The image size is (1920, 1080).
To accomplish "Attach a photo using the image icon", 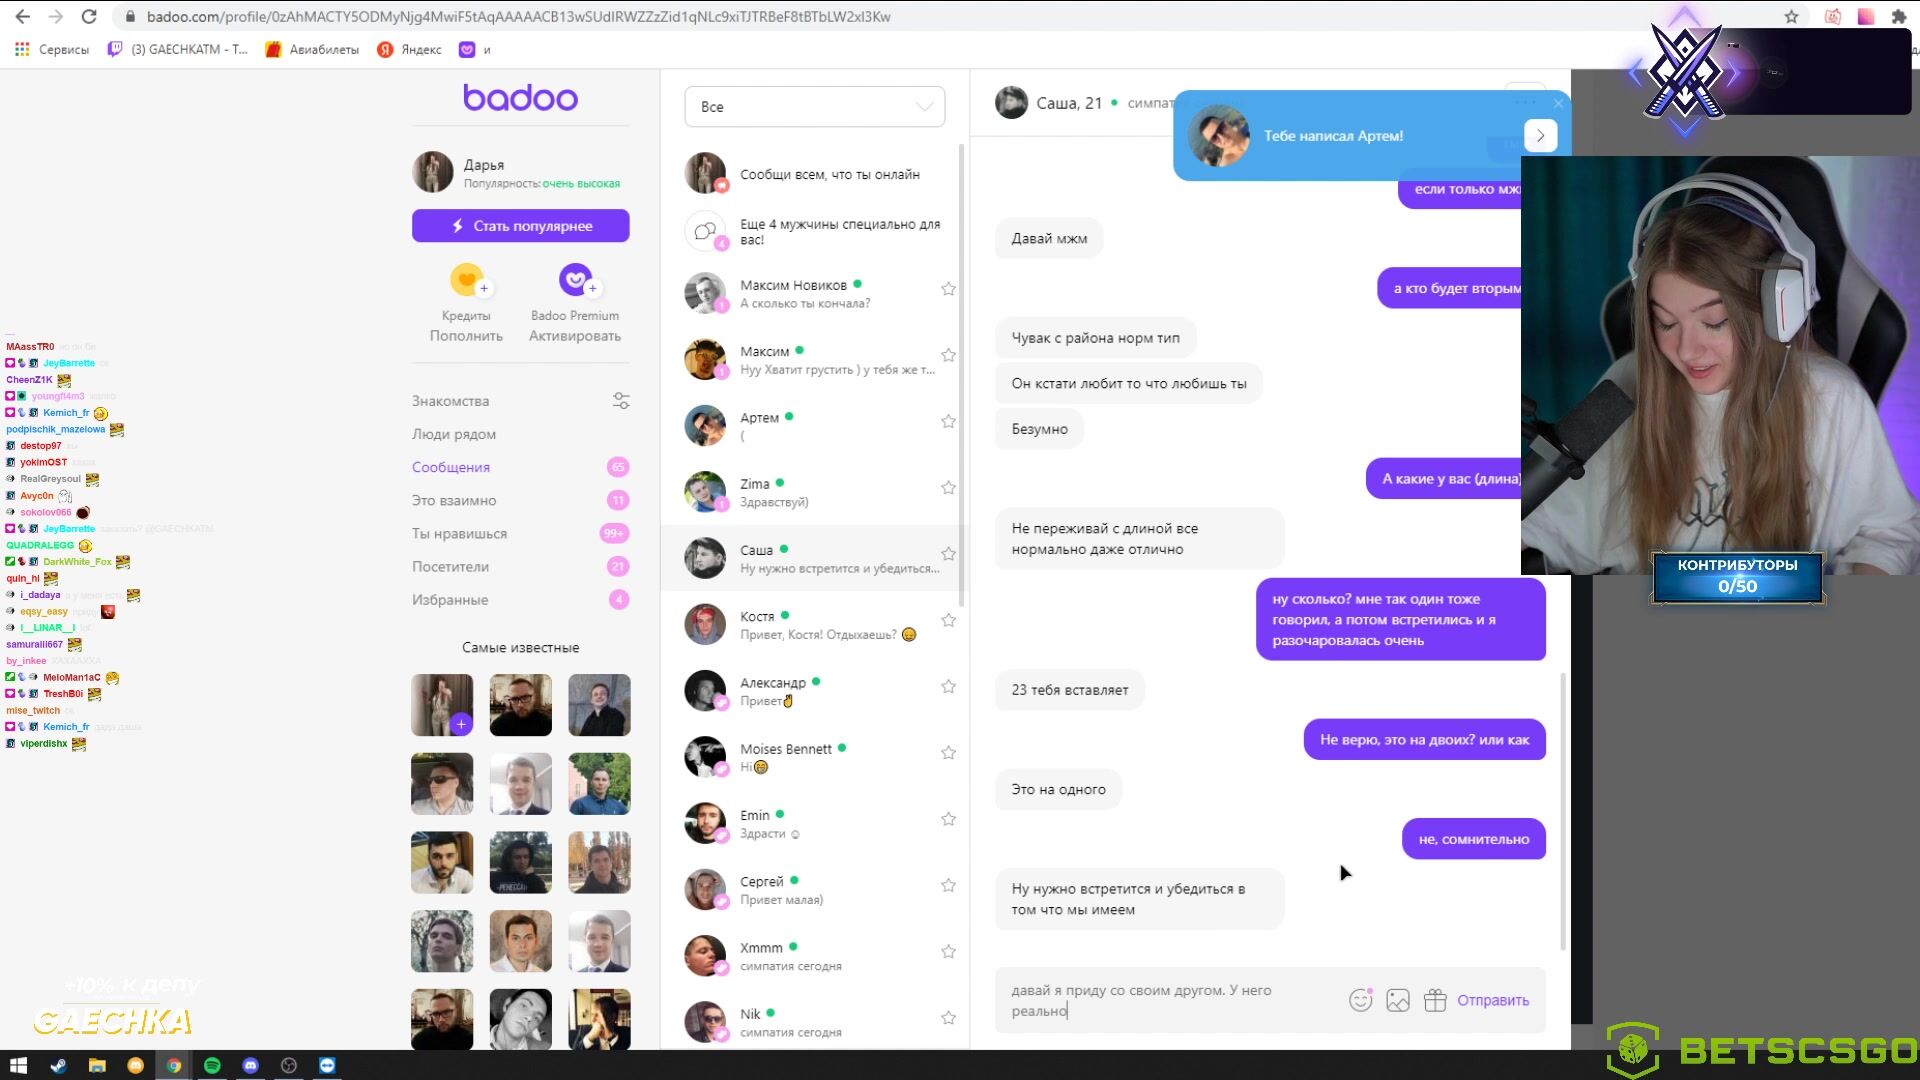I will 1398,1000.
